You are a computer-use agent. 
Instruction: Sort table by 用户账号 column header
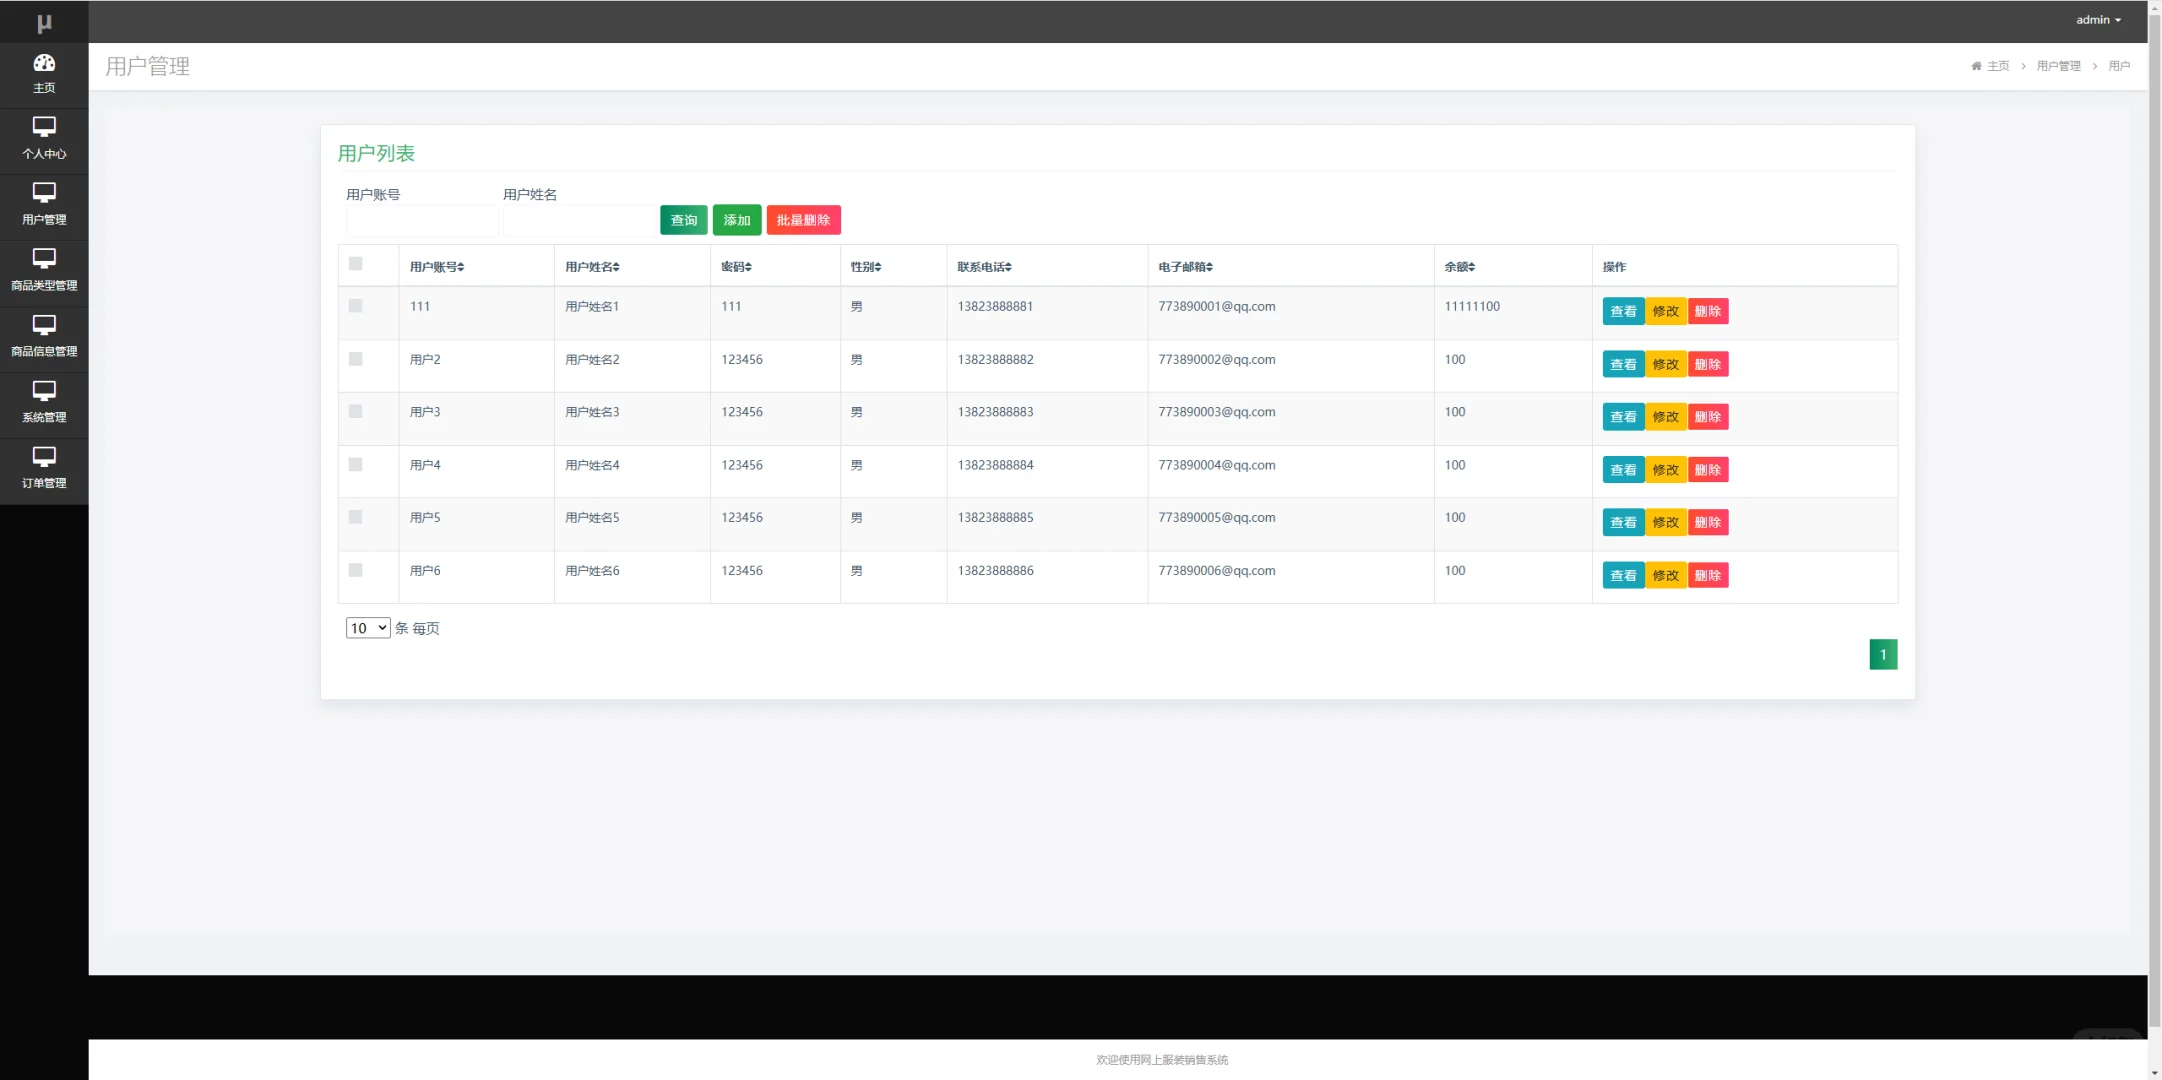[437, 267]
